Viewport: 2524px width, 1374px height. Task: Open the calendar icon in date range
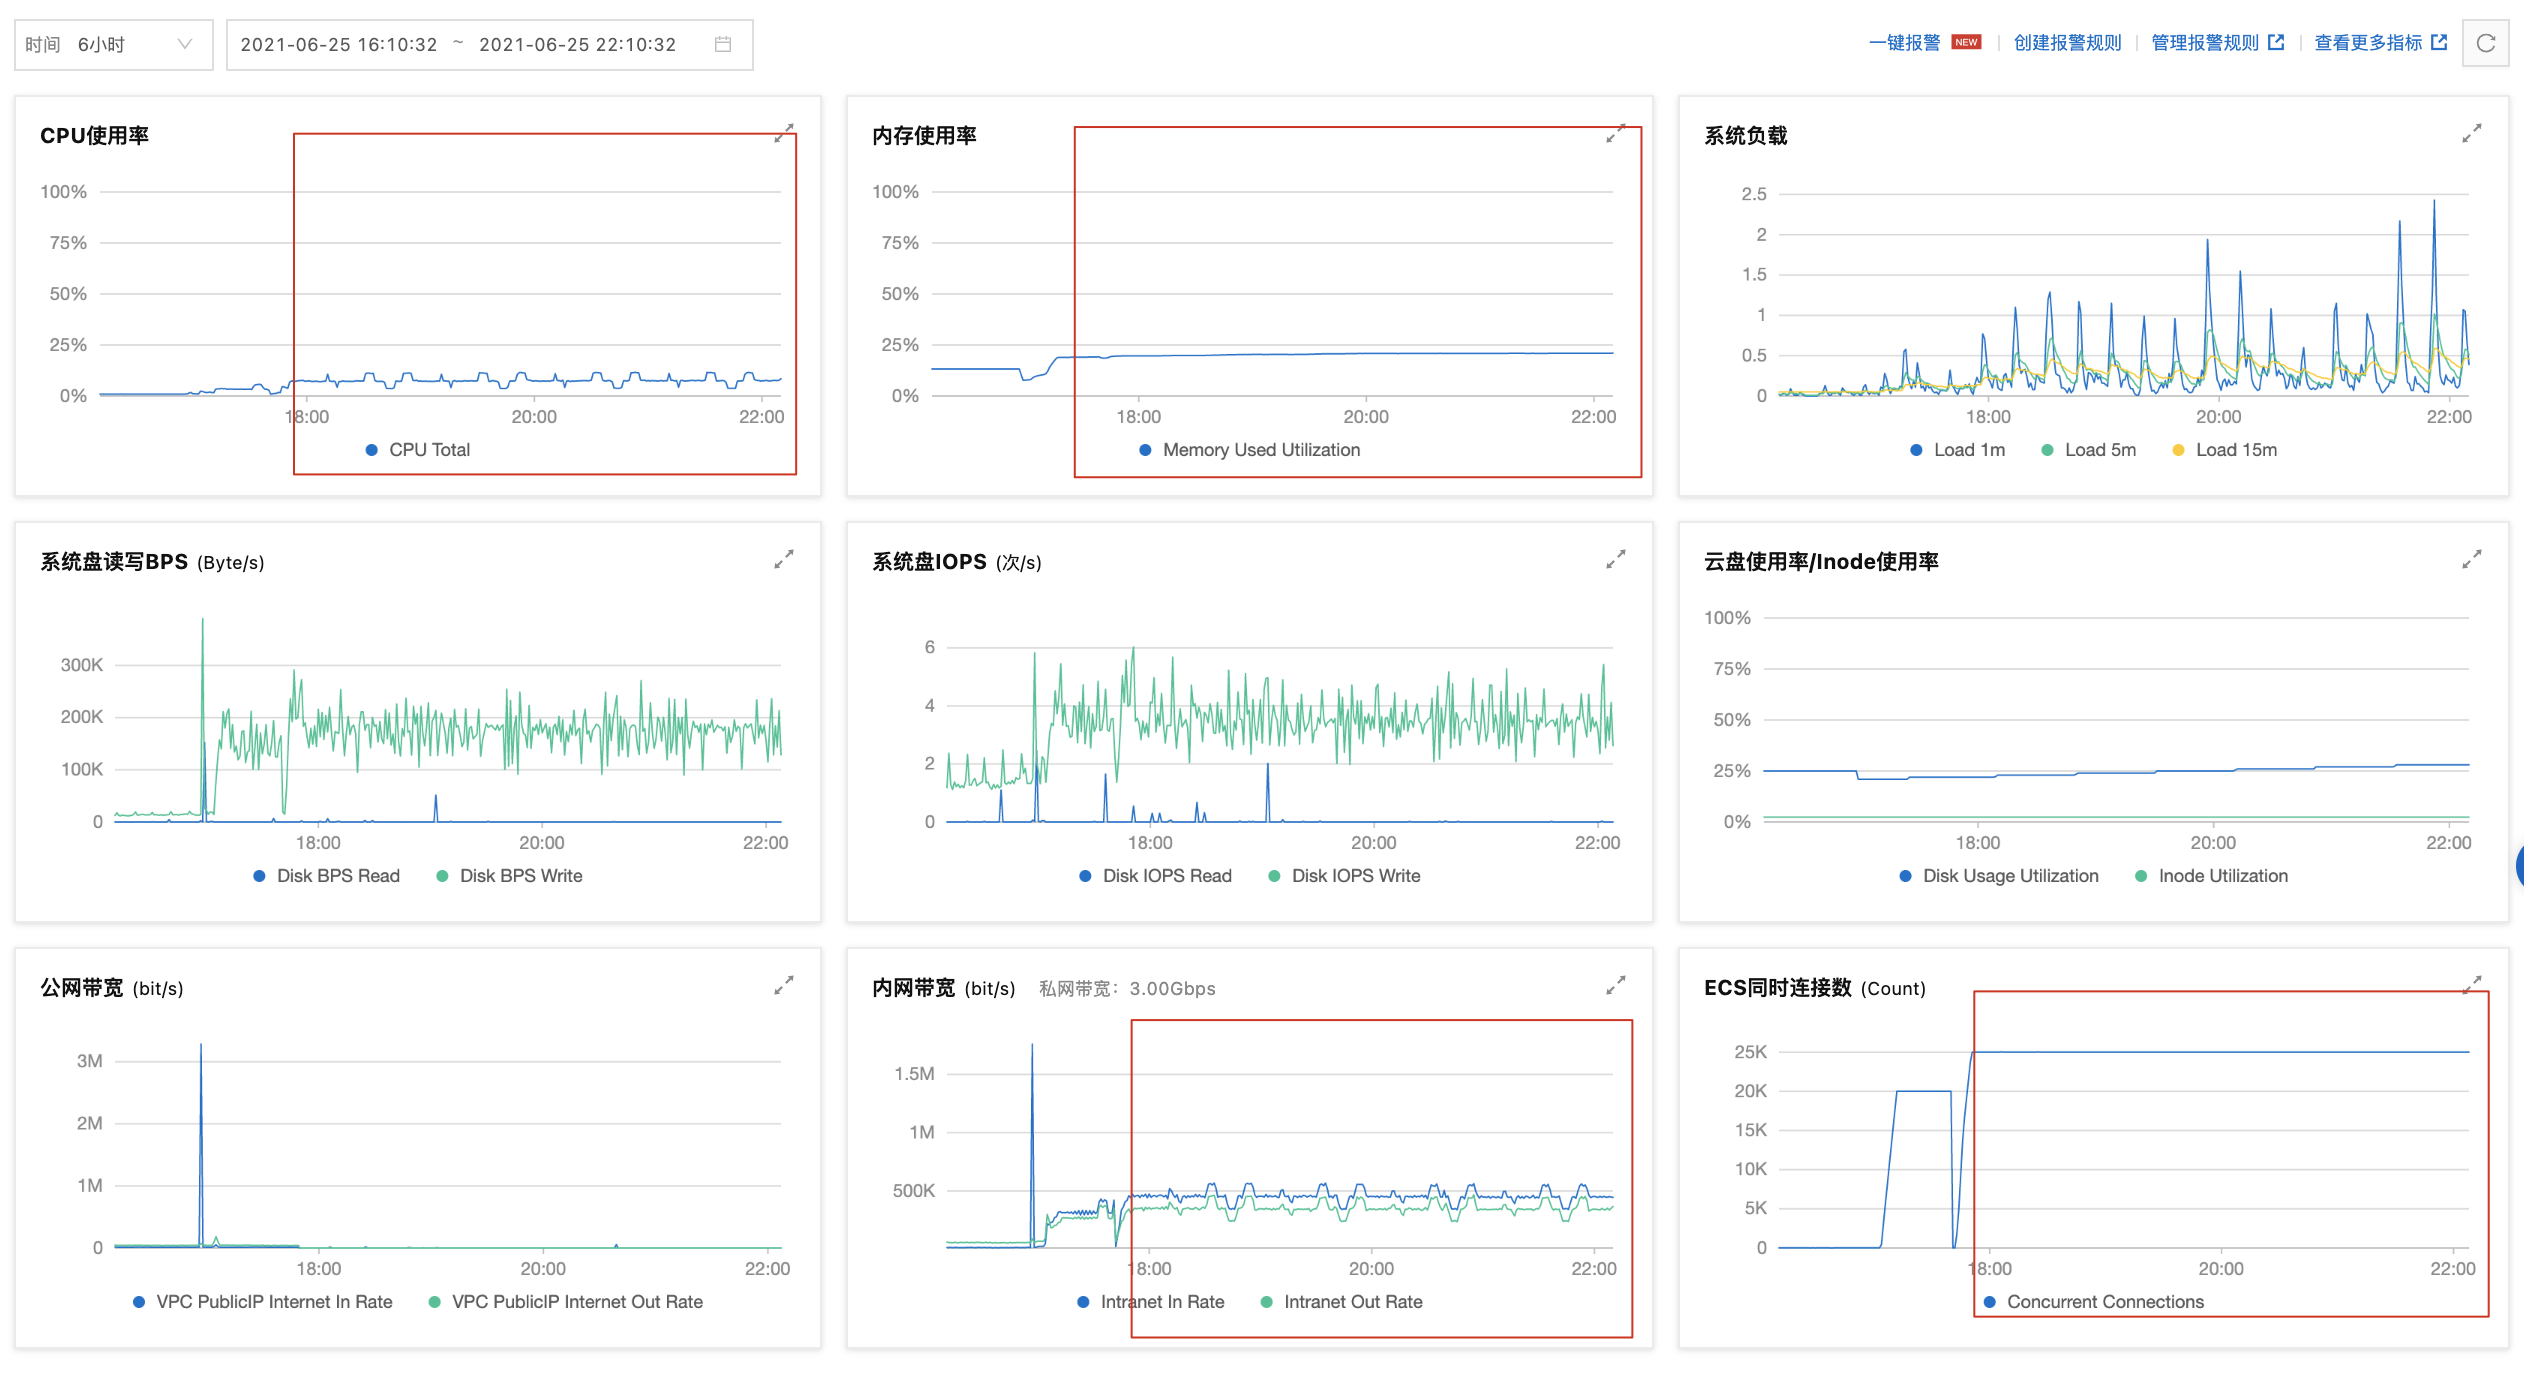coord(723,44)
